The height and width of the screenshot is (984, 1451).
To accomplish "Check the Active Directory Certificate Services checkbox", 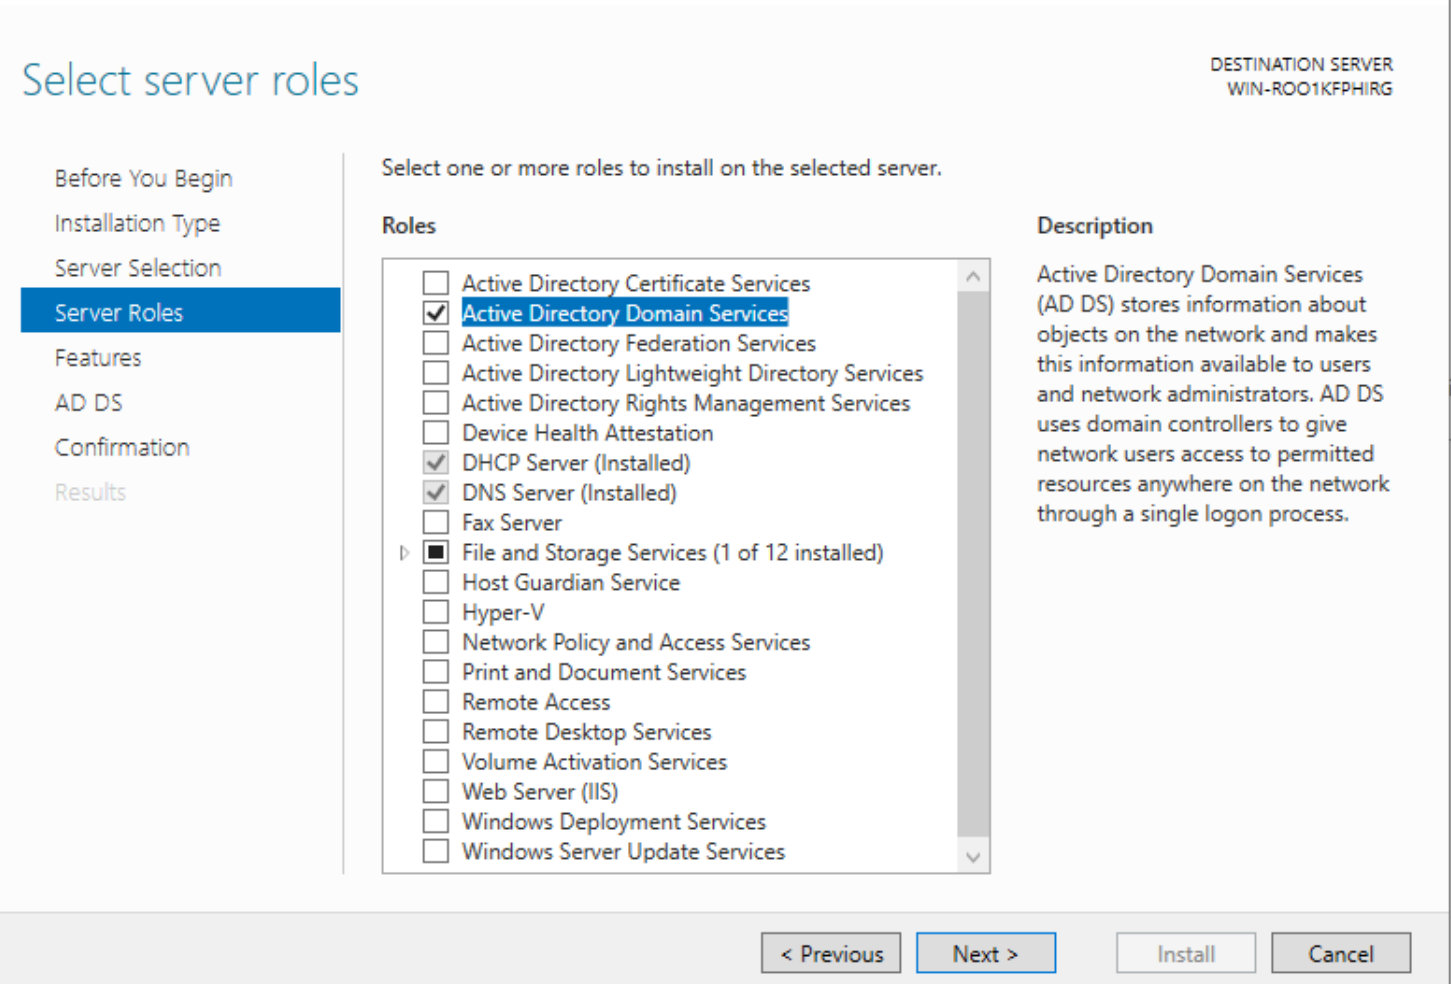I will coord(436,283).
